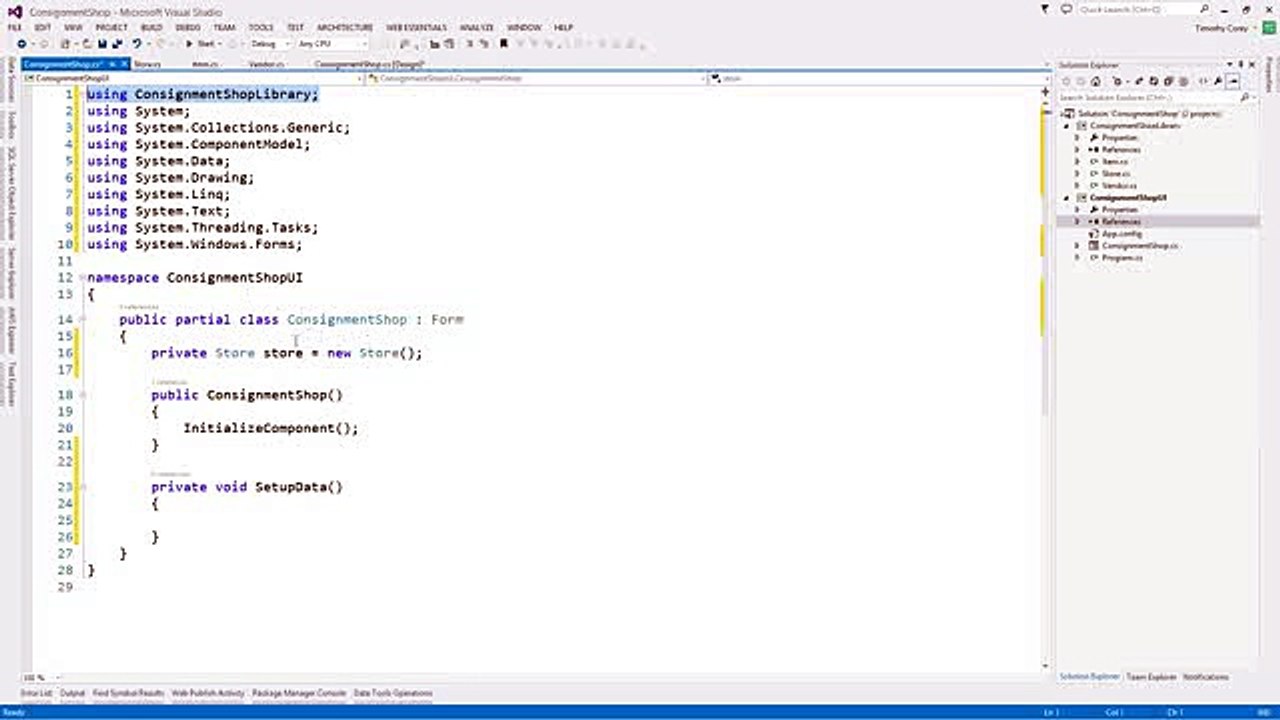Click the Undo toolbar icon
This screenshot has height=720, width=1280.
pyautogui.click(x=136, y=44)
